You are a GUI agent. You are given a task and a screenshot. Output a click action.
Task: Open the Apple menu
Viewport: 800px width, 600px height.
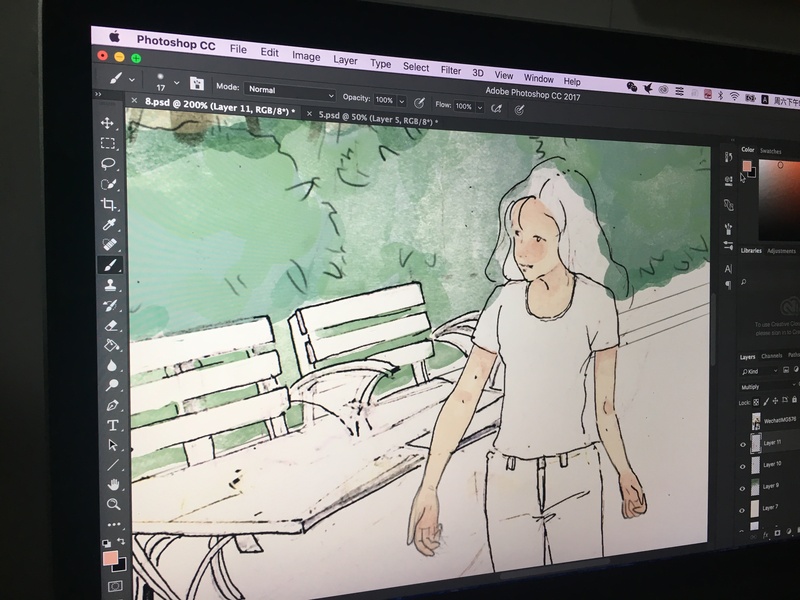[115, 37]
